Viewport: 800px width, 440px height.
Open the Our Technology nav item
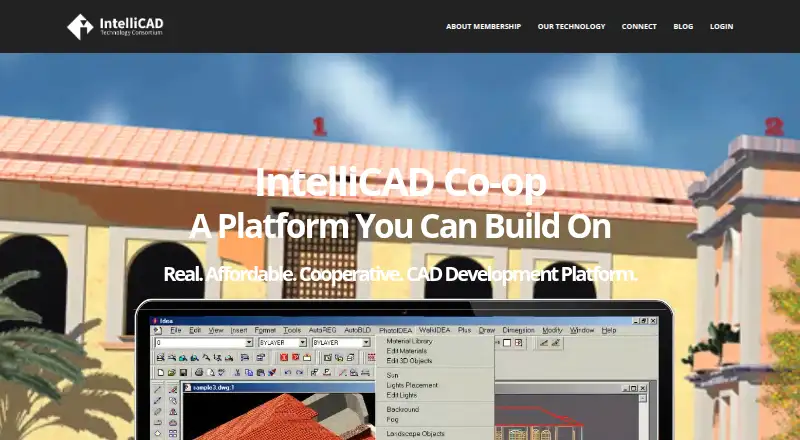tap(571, 27)
